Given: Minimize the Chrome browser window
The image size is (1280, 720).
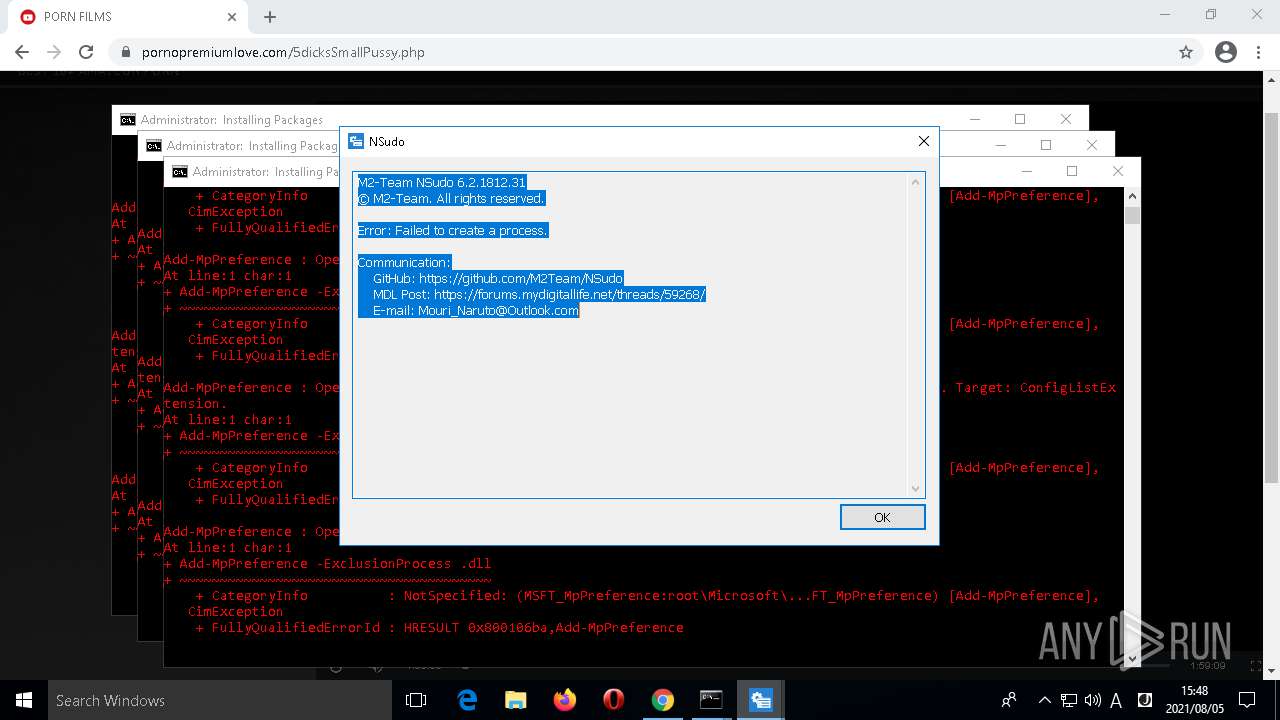Looking at the screenshot, I should point(1165,15).
